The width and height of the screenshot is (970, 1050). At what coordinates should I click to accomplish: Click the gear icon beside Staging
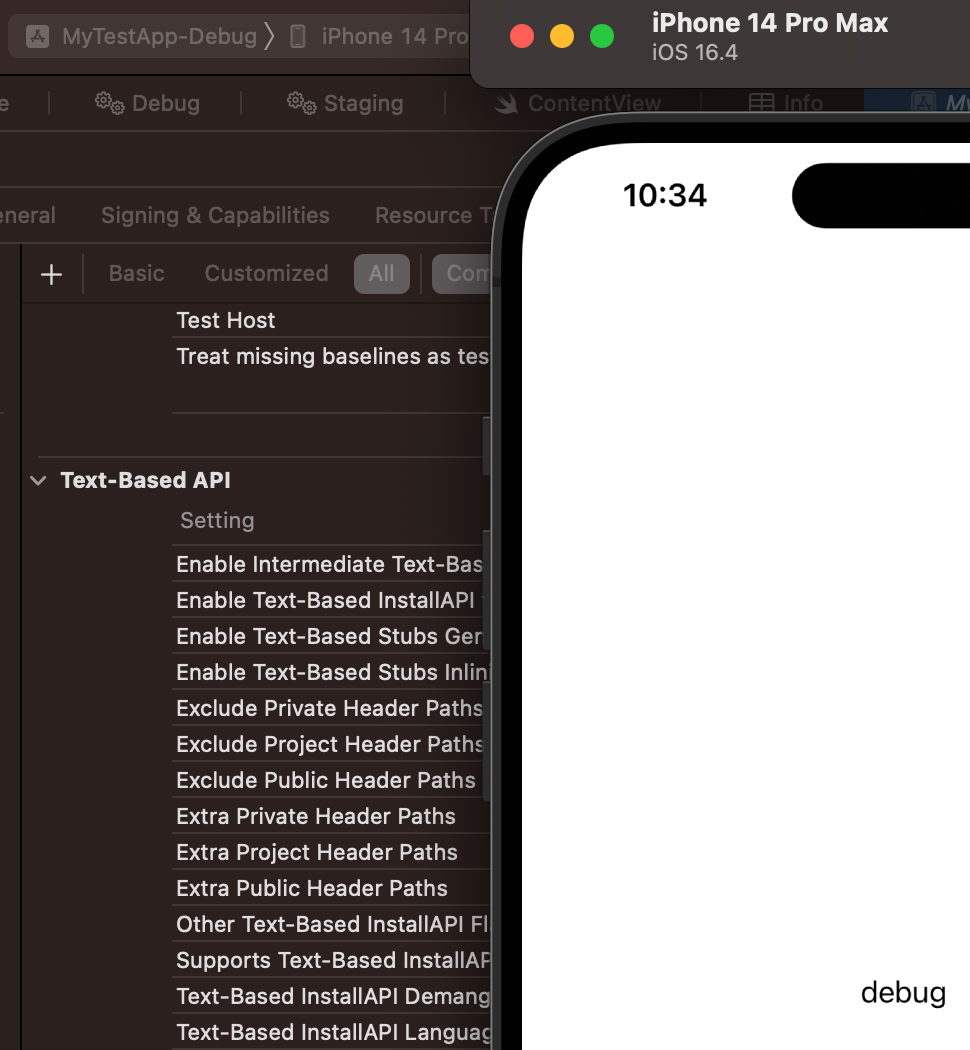[301, 103]
